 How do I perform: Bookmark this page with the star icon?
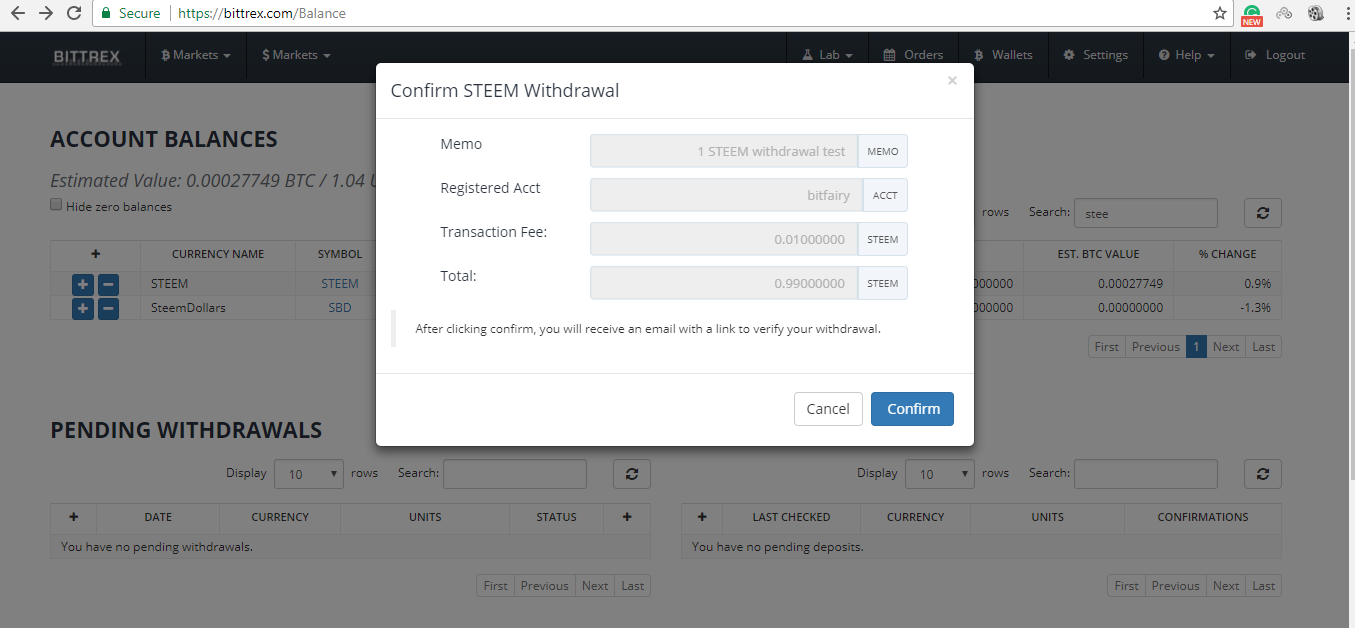pos(1219,14)
